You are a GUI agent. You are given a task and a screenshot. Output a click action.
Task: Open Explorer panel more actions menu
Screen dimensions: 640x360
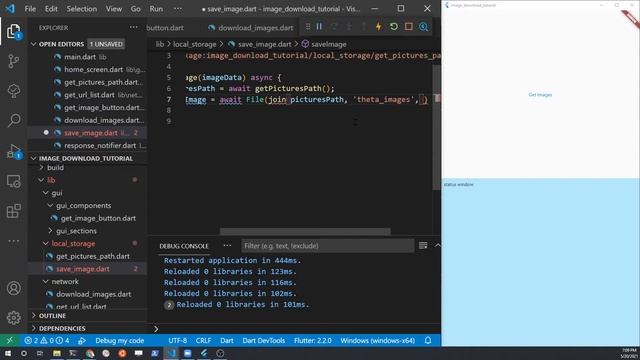coord(133,27)
